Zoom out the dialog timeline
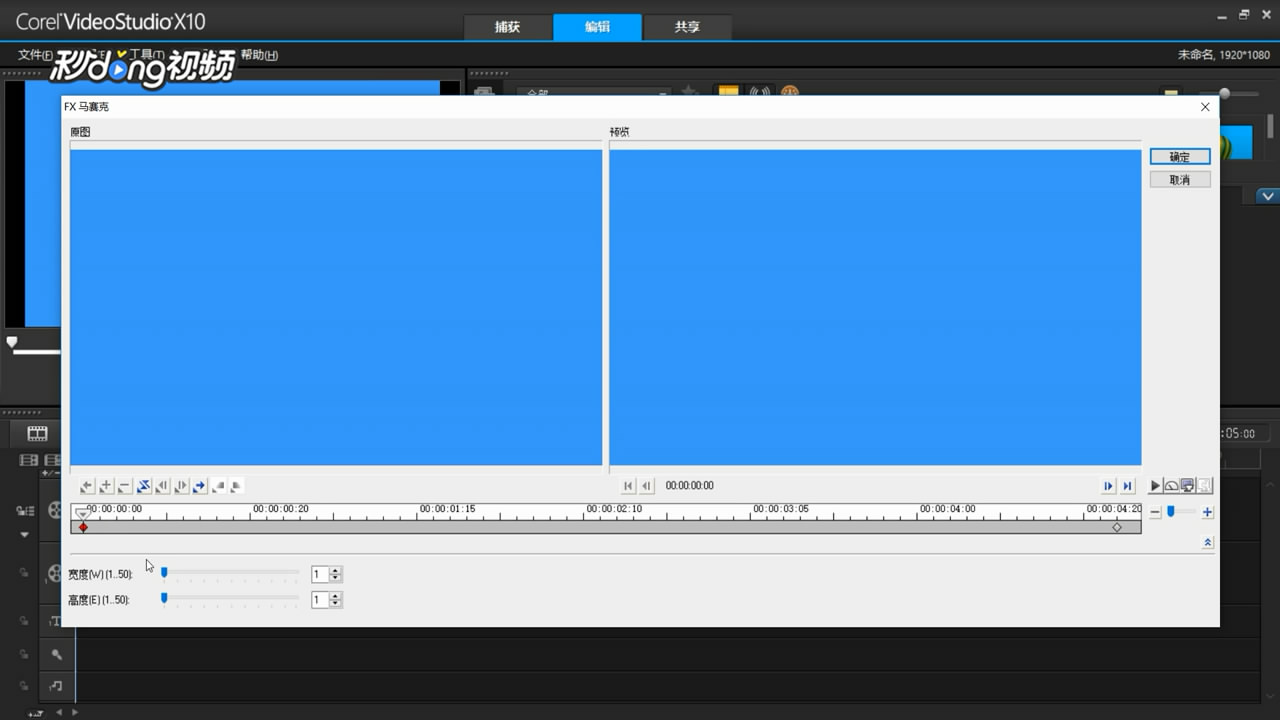 tap(1155, 512)
